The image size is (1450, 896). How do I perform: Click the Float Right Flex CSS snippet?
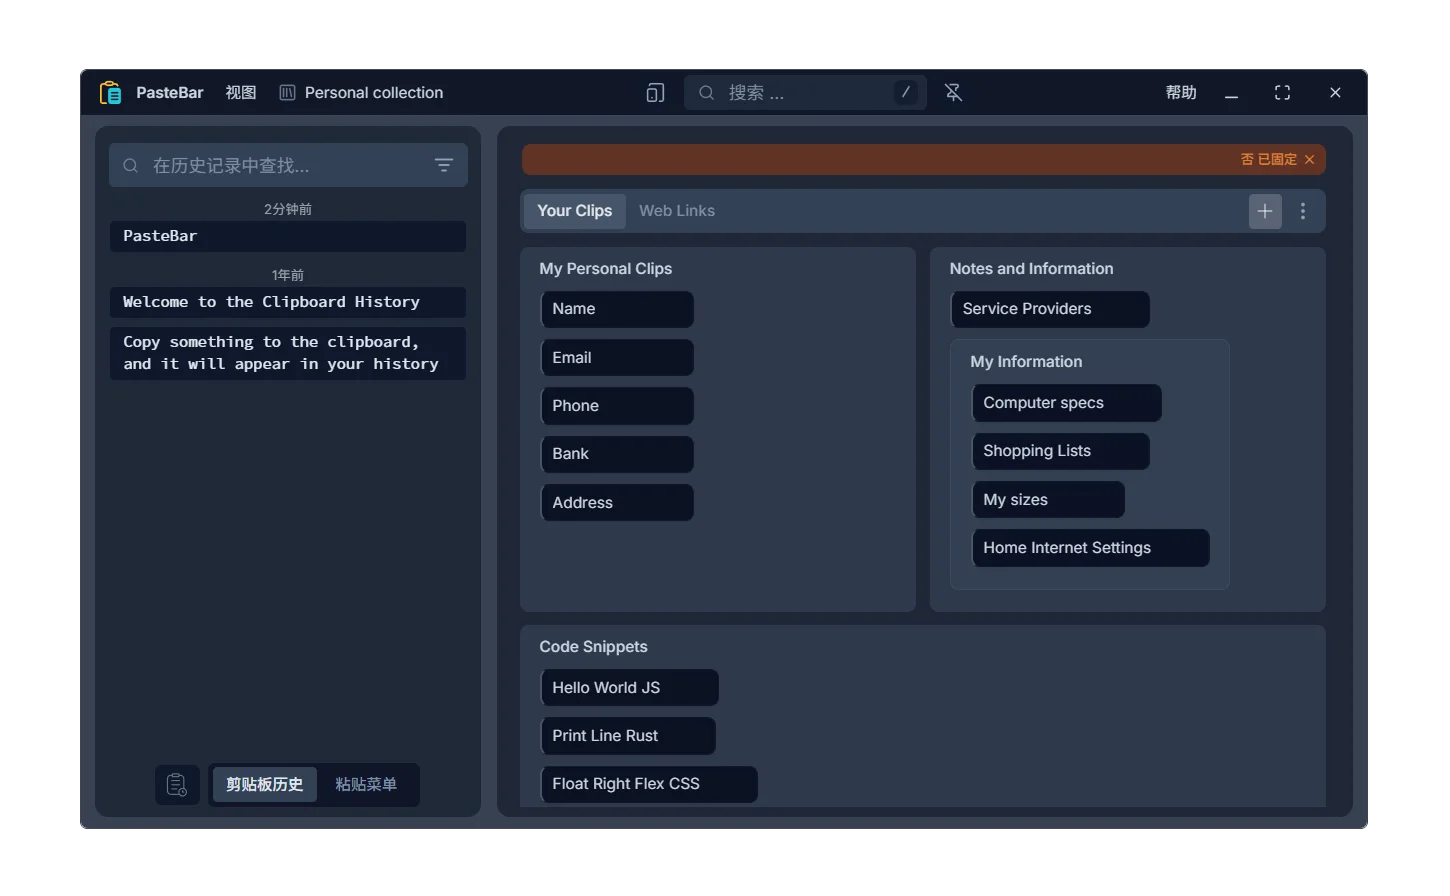point(649,784)
